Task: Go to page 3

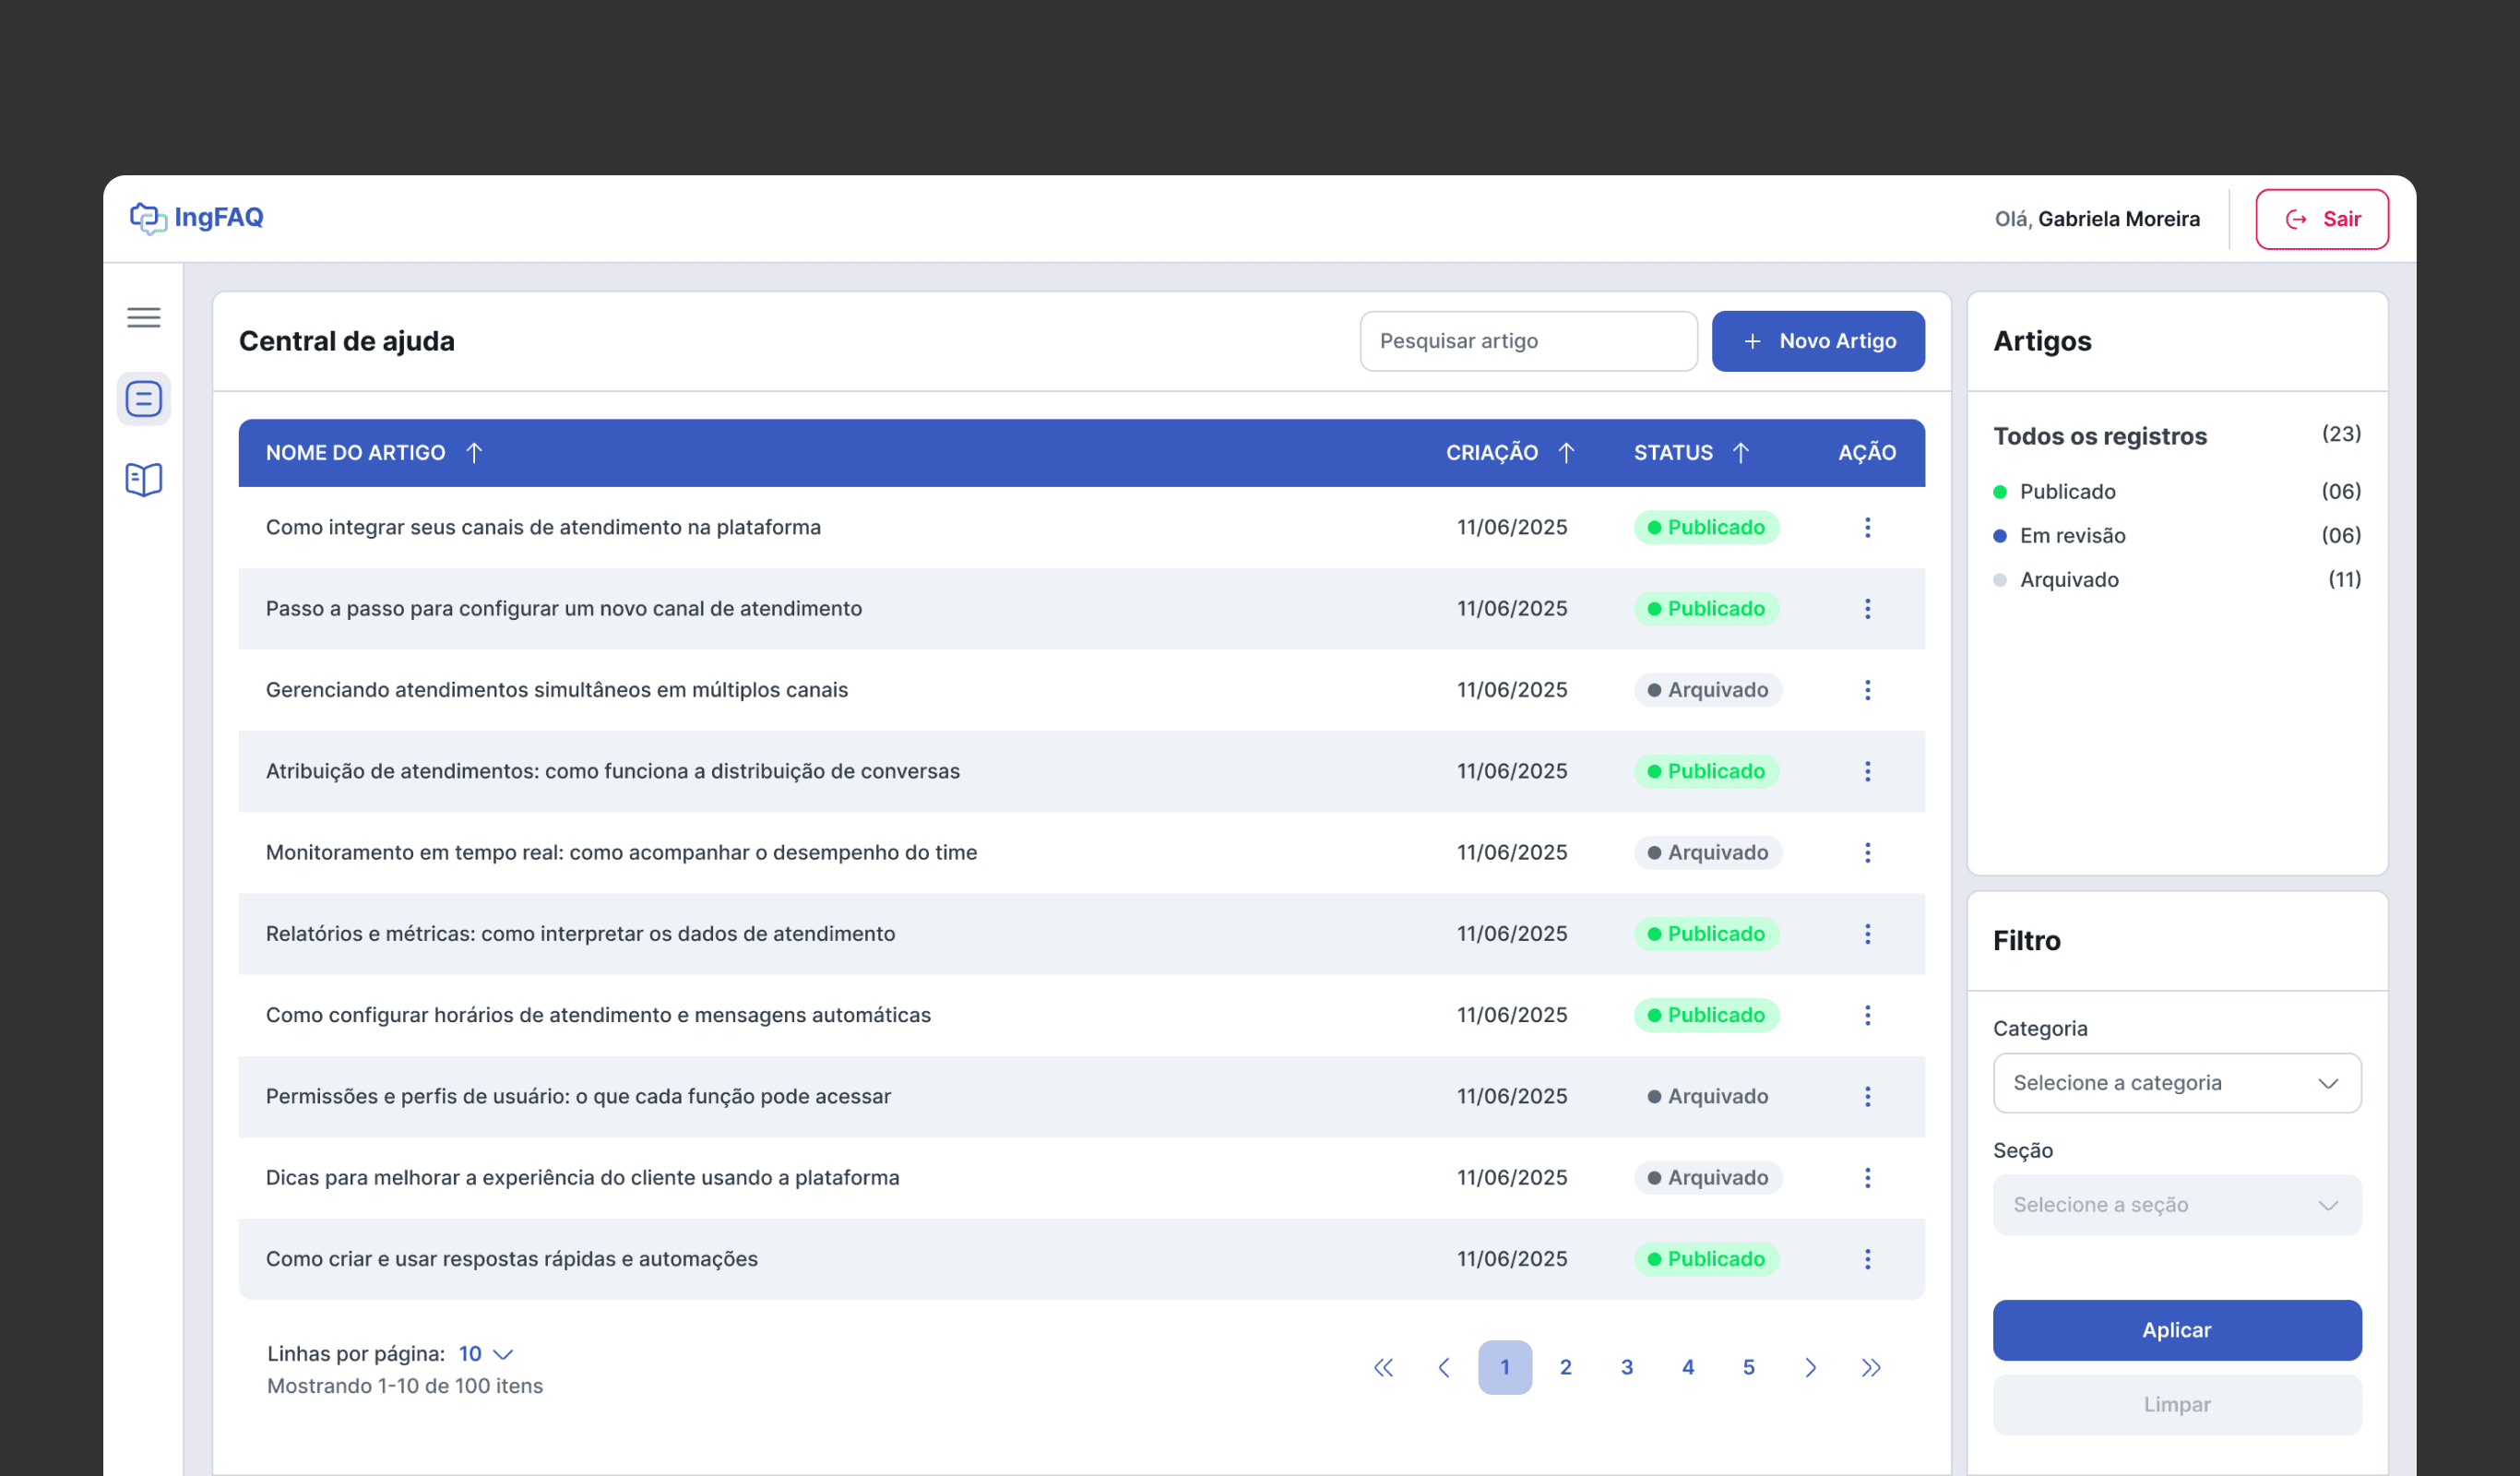Action: coord(1626,1367)
